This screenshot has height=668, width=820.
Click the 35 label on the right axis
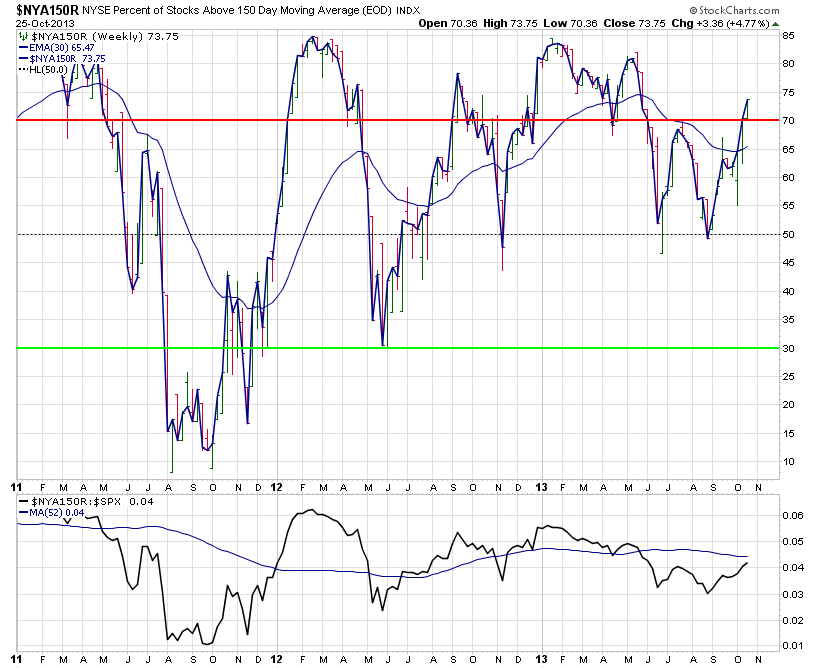pyautogui.click(x=789, y=320)
